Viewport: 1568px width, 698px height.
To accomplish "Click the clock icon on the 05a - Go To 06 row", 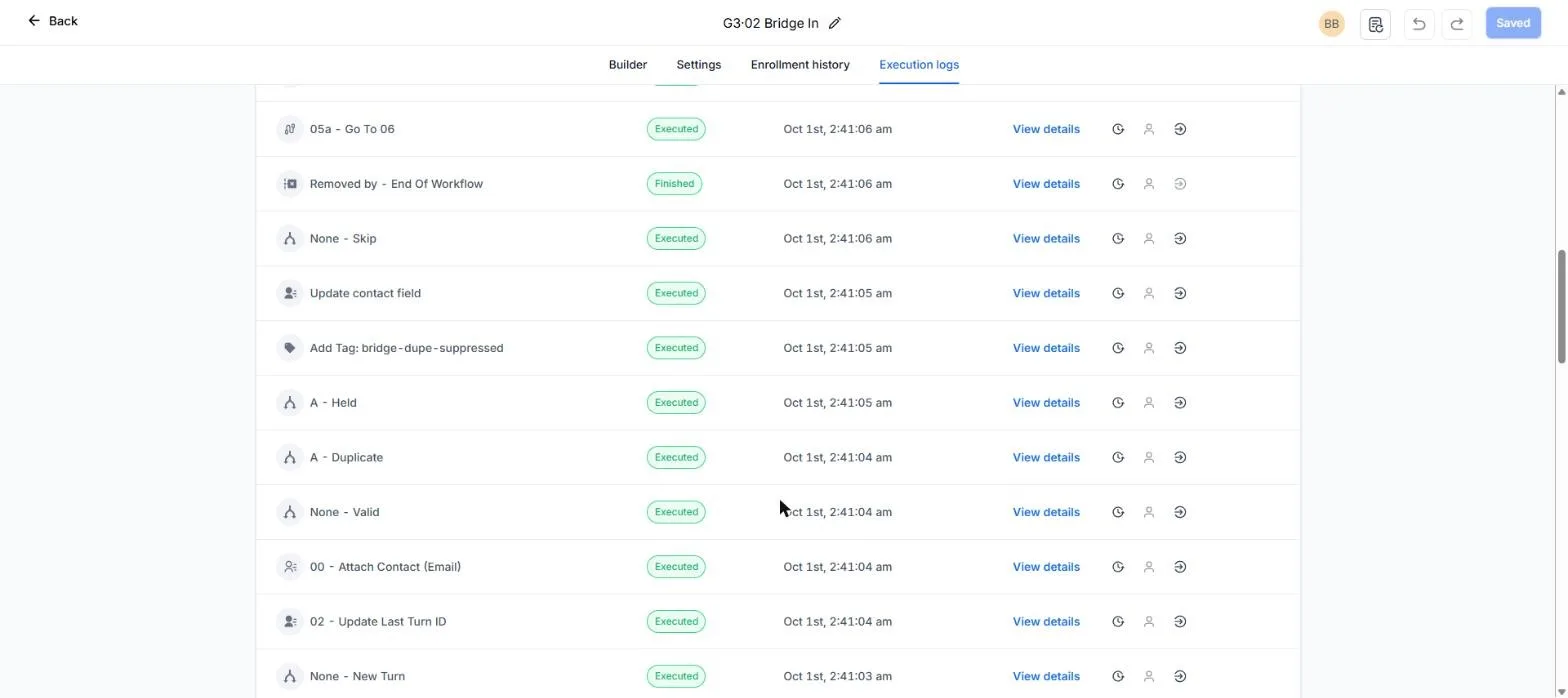I will [x=1118, y=129].
